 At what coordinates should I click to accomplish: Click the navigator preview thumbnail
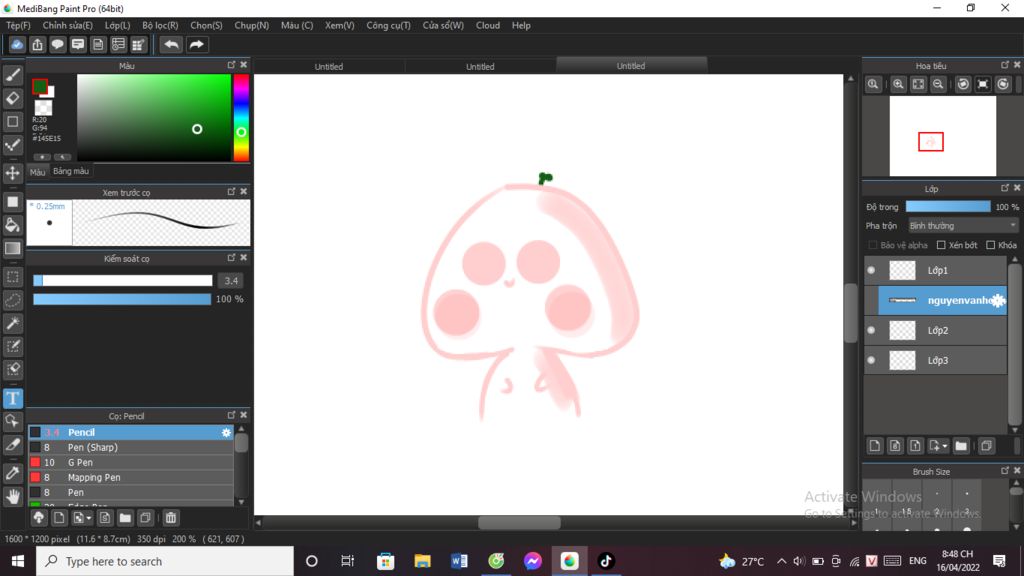tap(942, 136)
